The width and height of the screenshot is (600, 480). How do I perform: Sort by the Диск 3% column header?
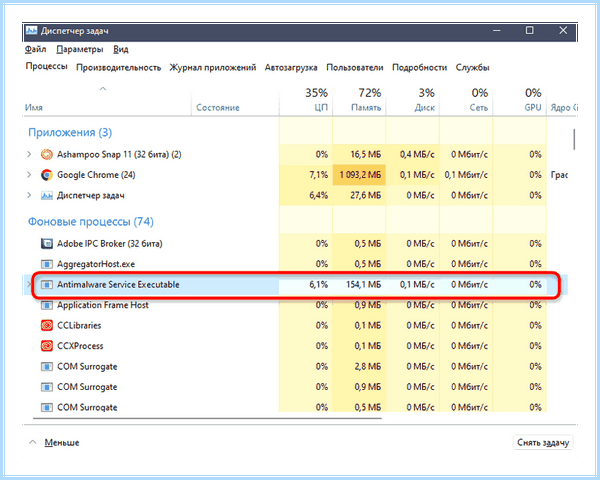coord(413,101)
